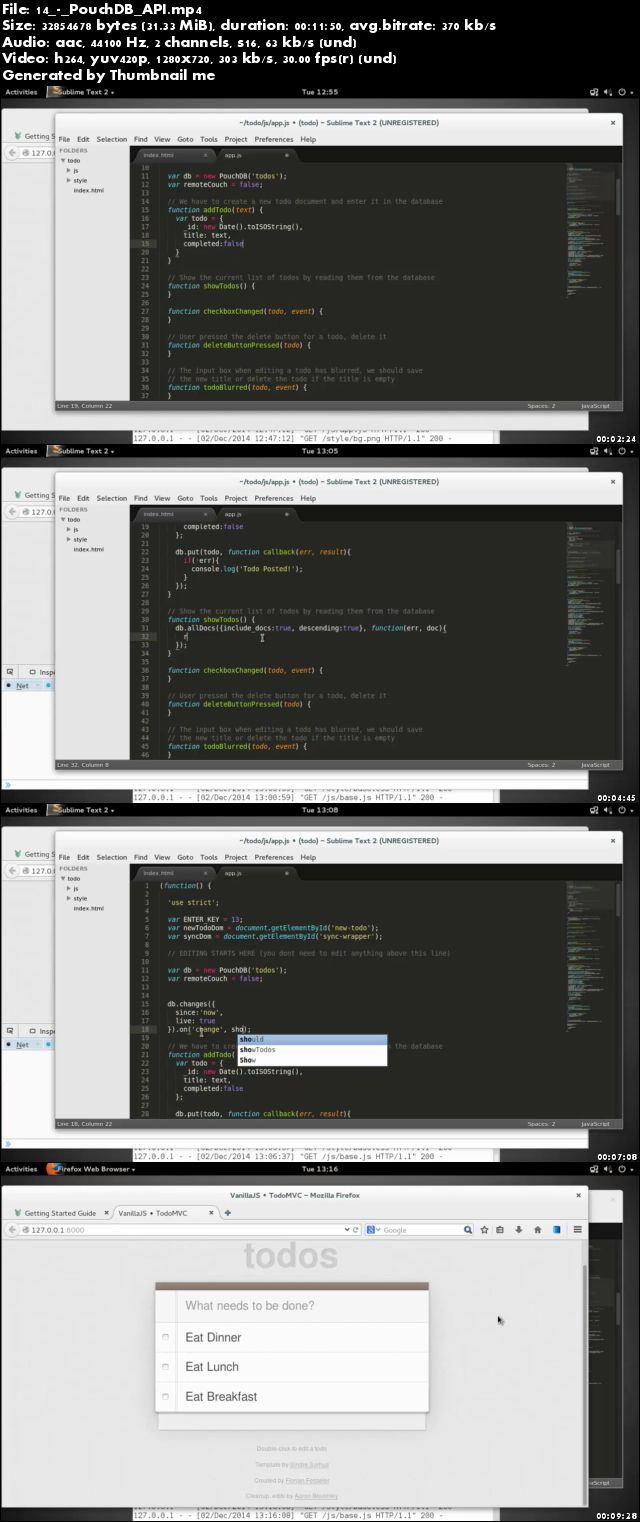Open the Goto menu in the 13:05 frame

185,498
